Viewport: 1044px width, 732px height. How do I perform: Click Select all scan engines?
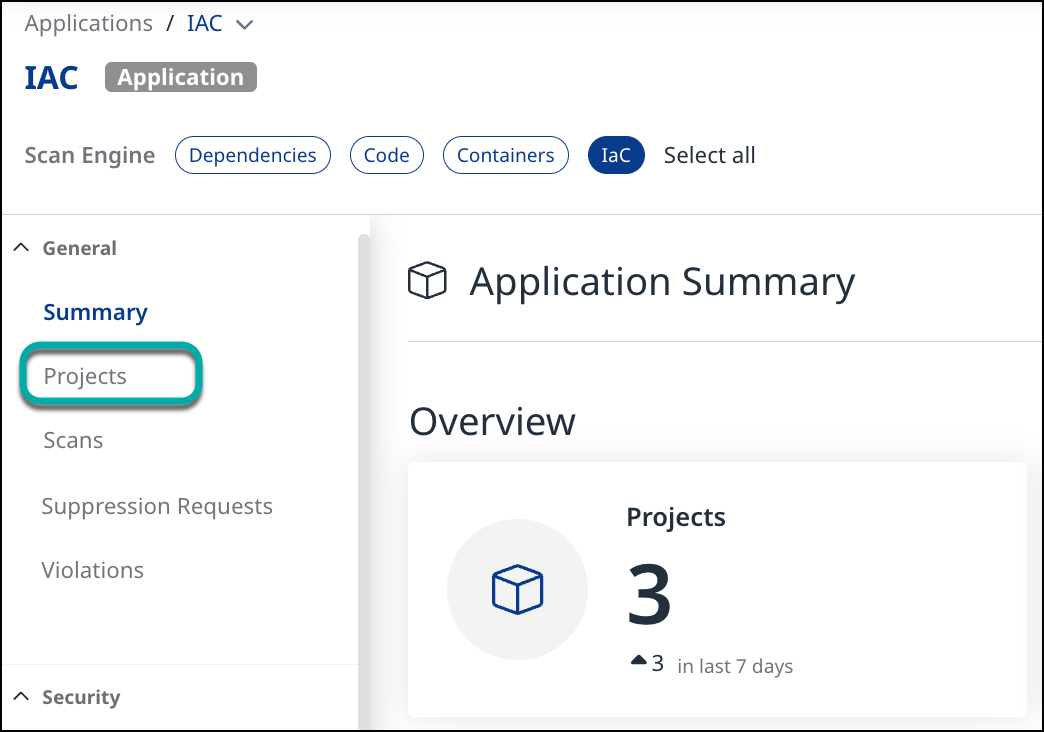point(709,155)
